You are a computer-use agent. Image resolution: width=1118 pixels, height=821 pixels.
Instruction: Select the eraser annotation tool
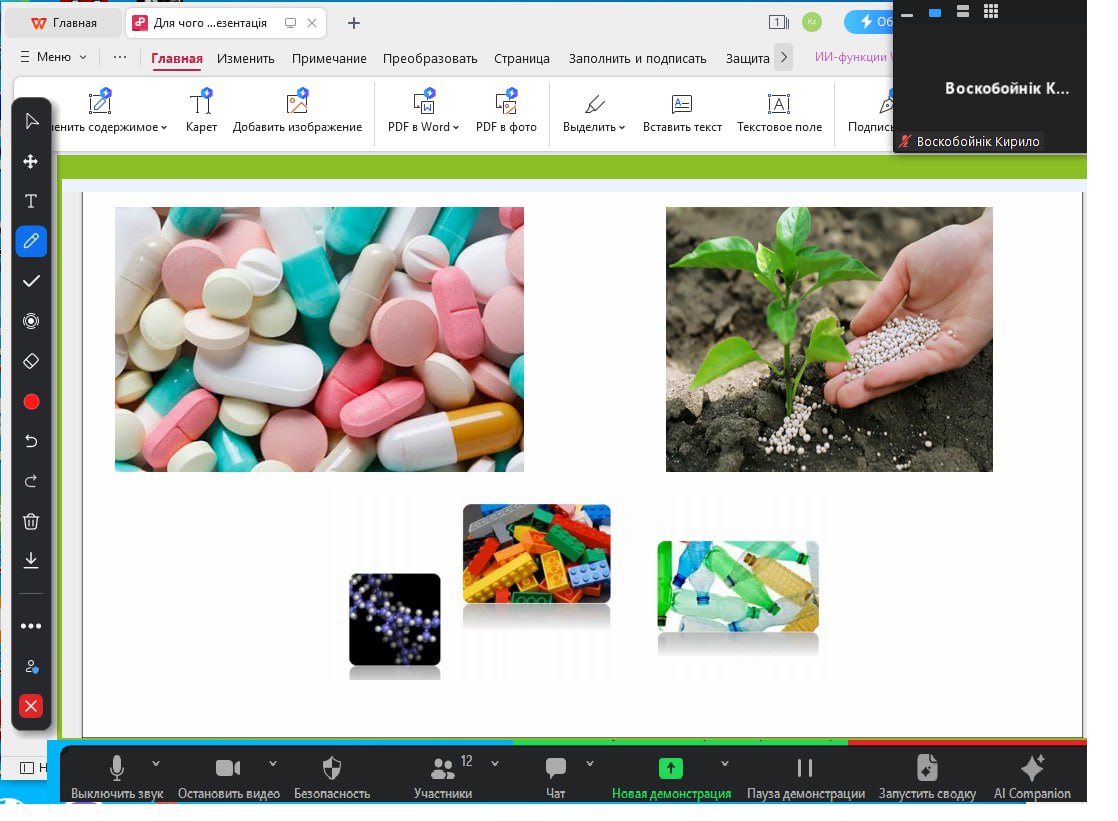click(x=31, y=361)
